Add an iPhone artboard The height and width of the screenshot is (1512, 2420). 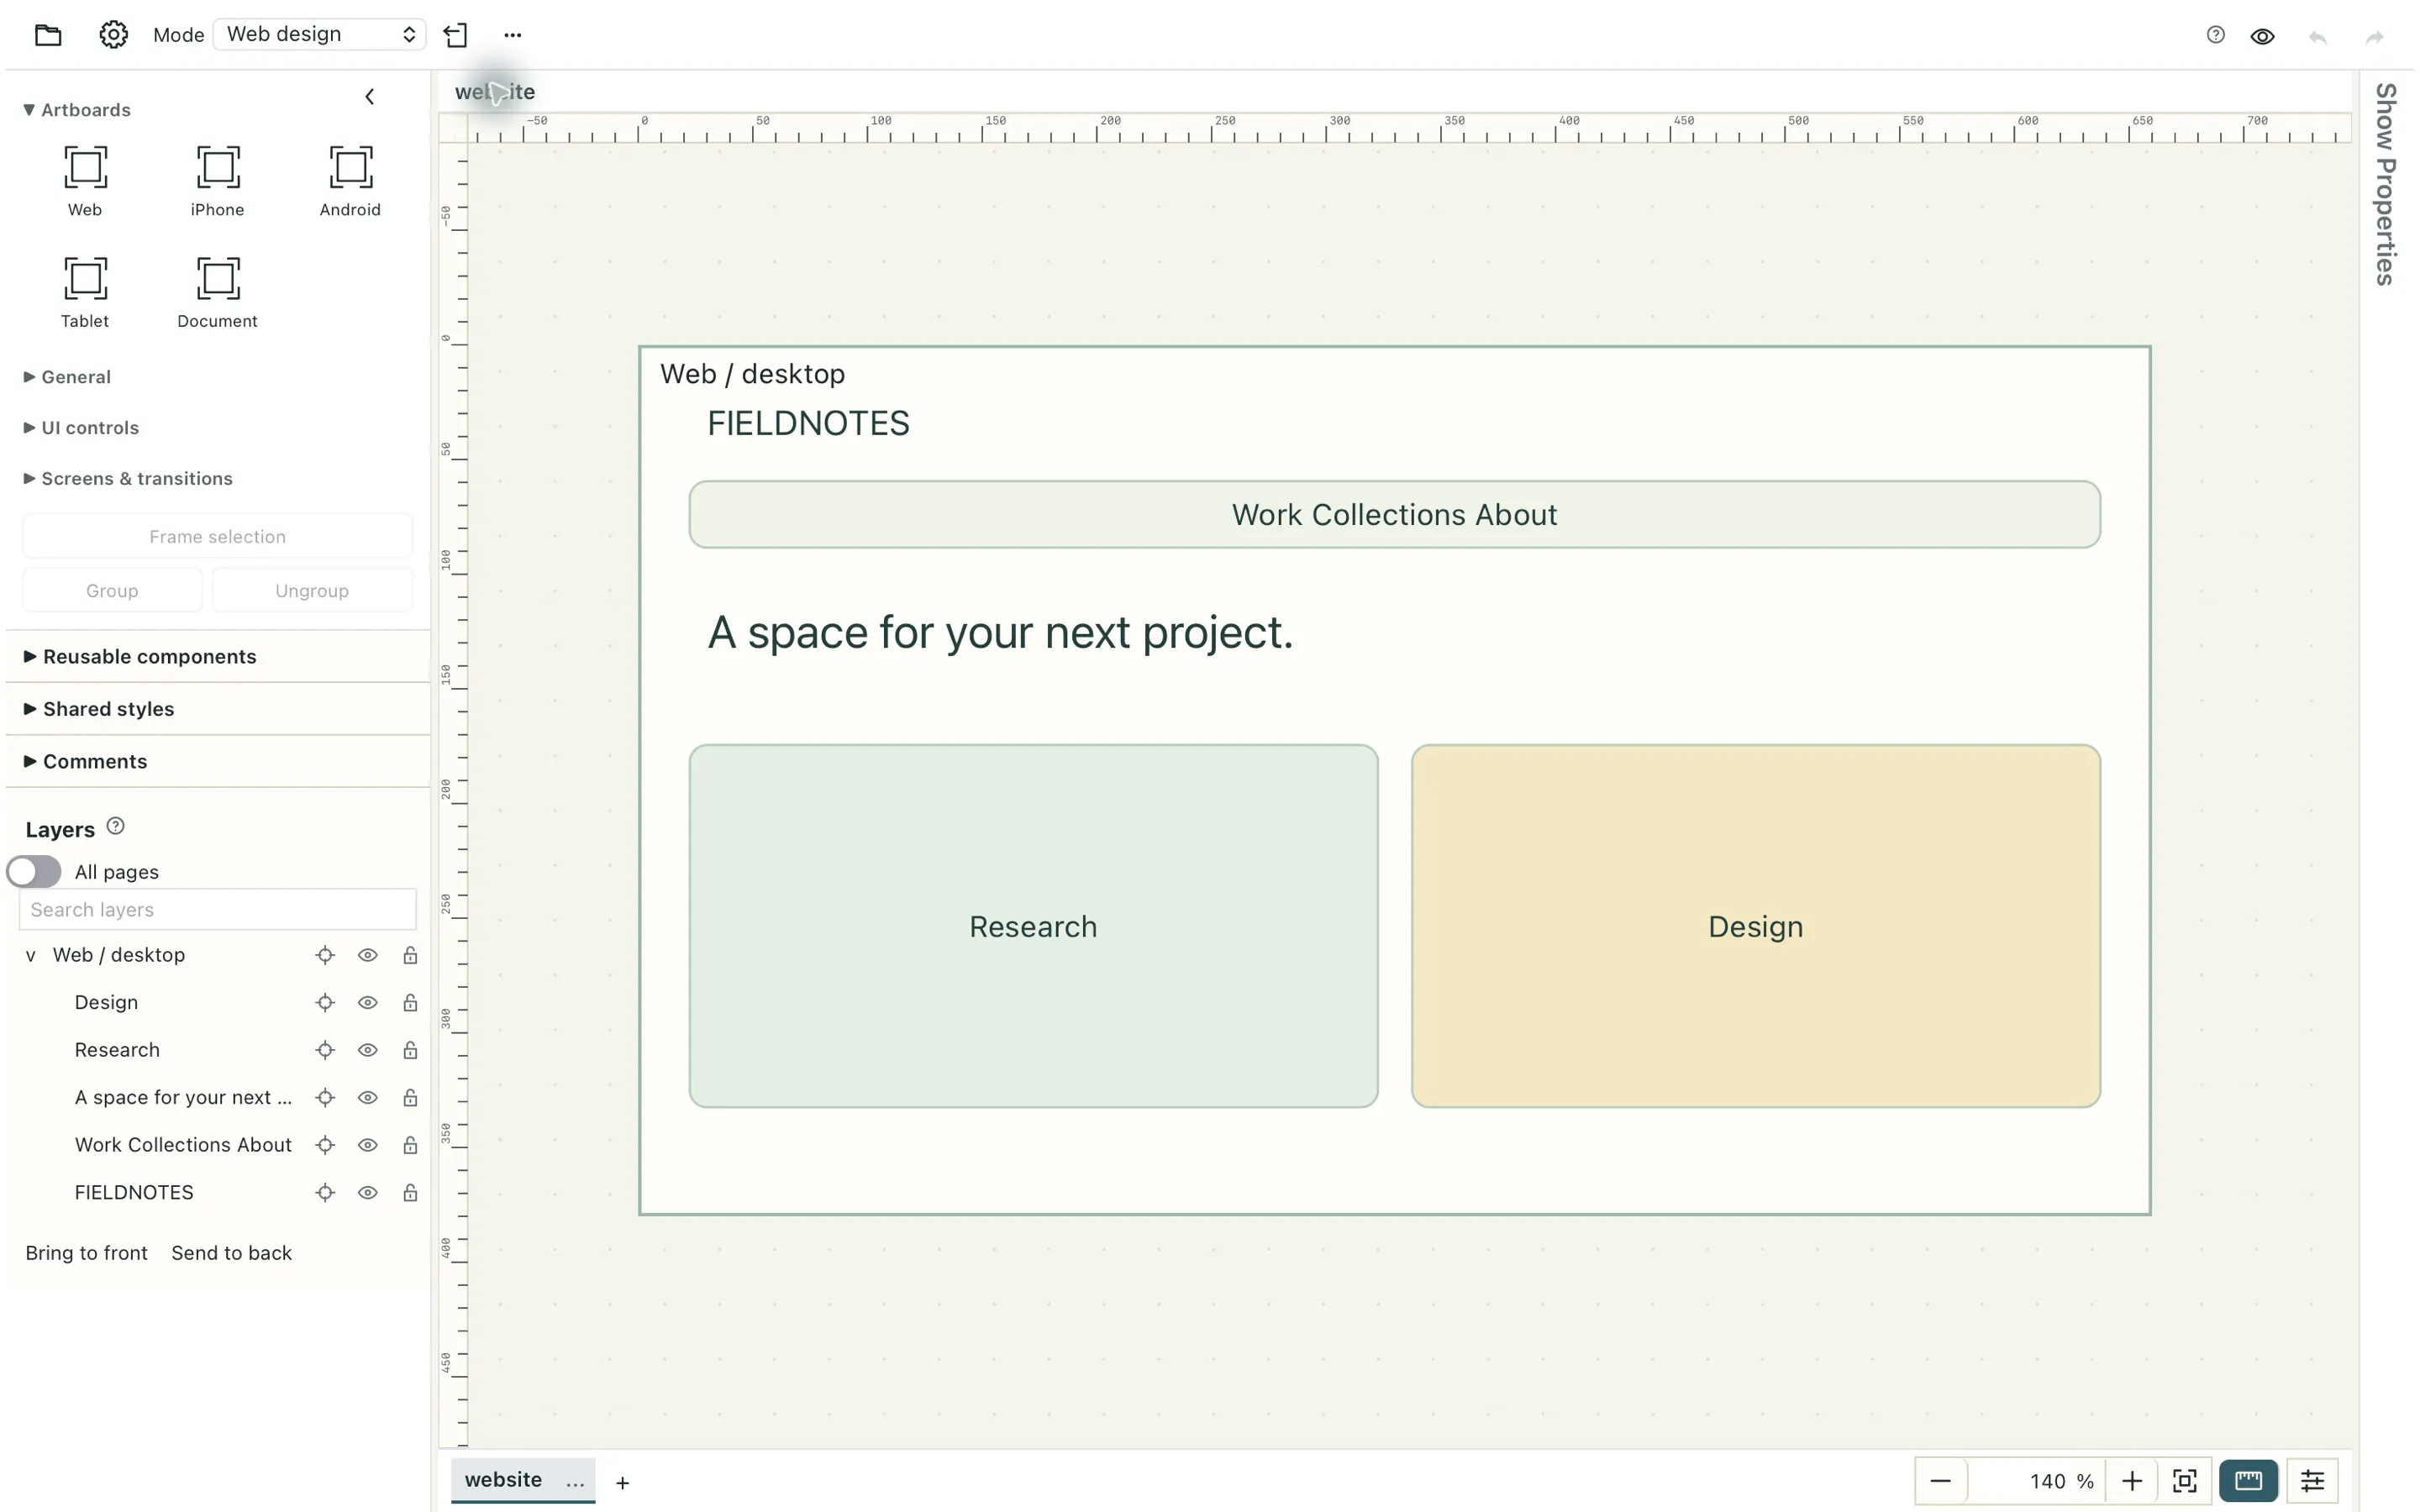click(x=217, y=181)
